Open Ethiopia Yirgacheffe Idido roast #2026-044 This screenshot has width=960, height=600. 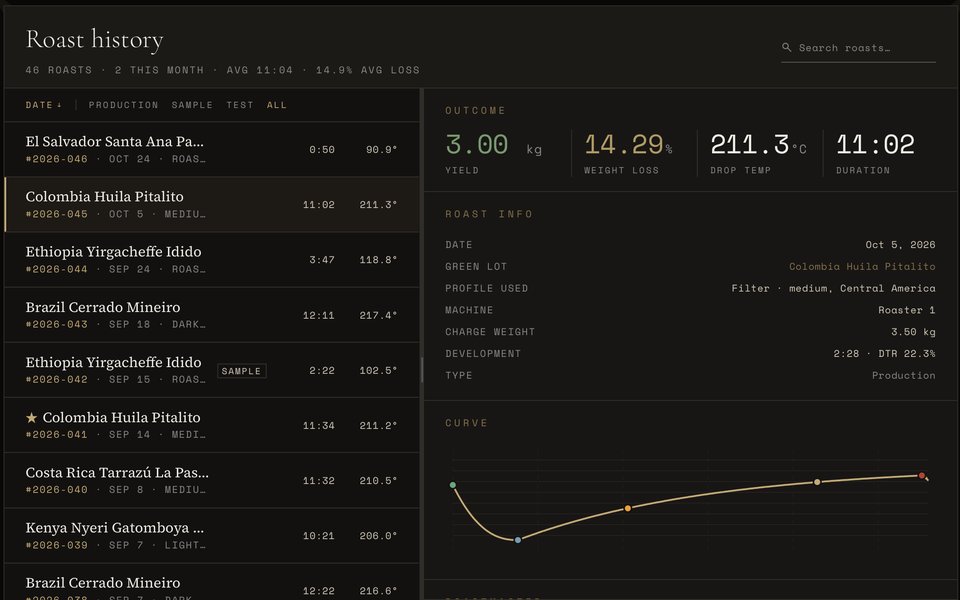point(212,260)
